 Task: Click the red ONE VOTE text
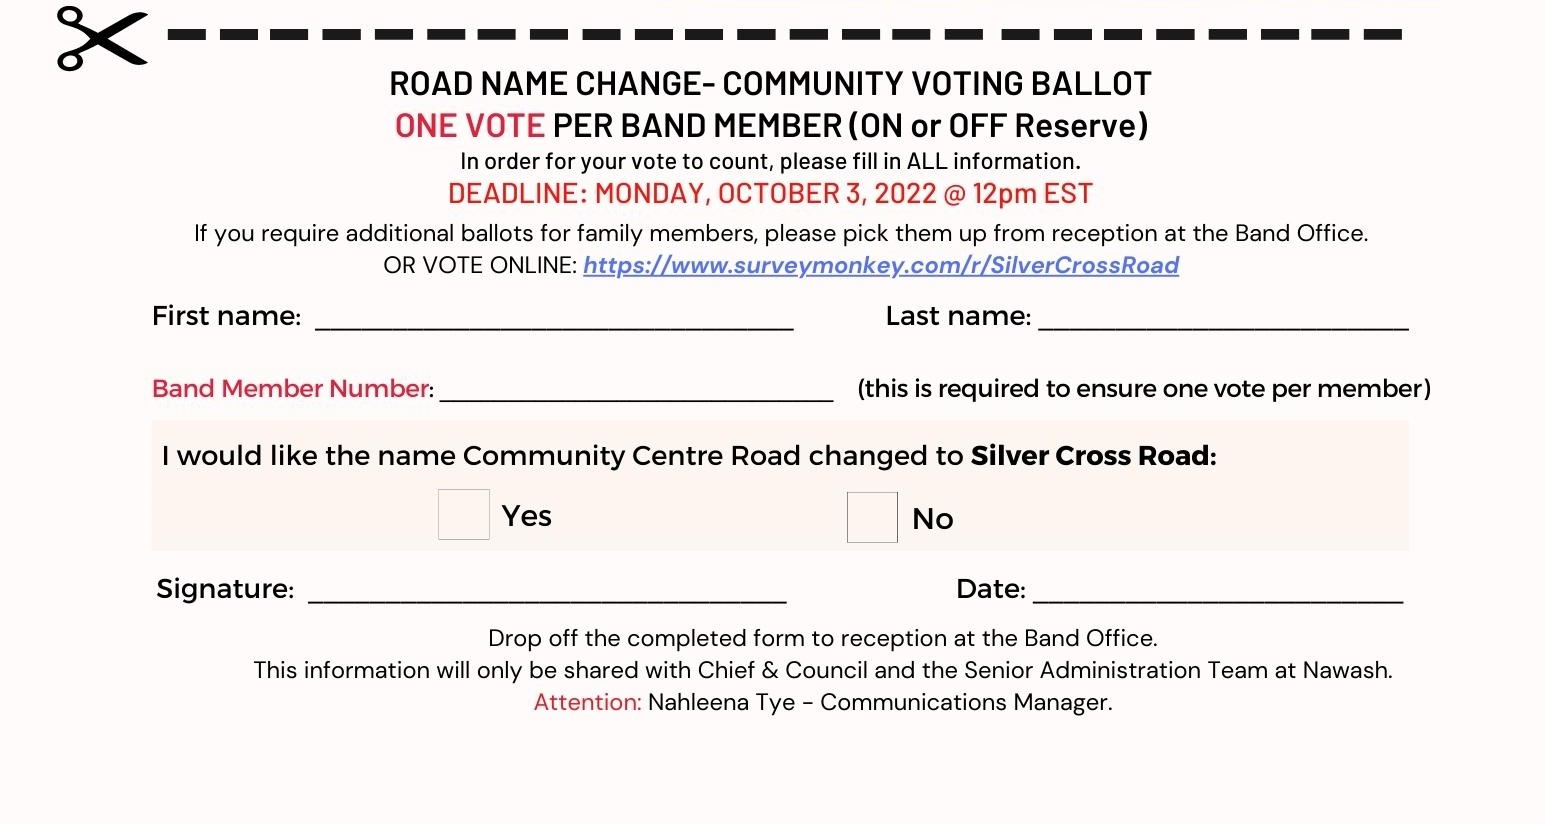pyautogui.click(x=470, y=126)
